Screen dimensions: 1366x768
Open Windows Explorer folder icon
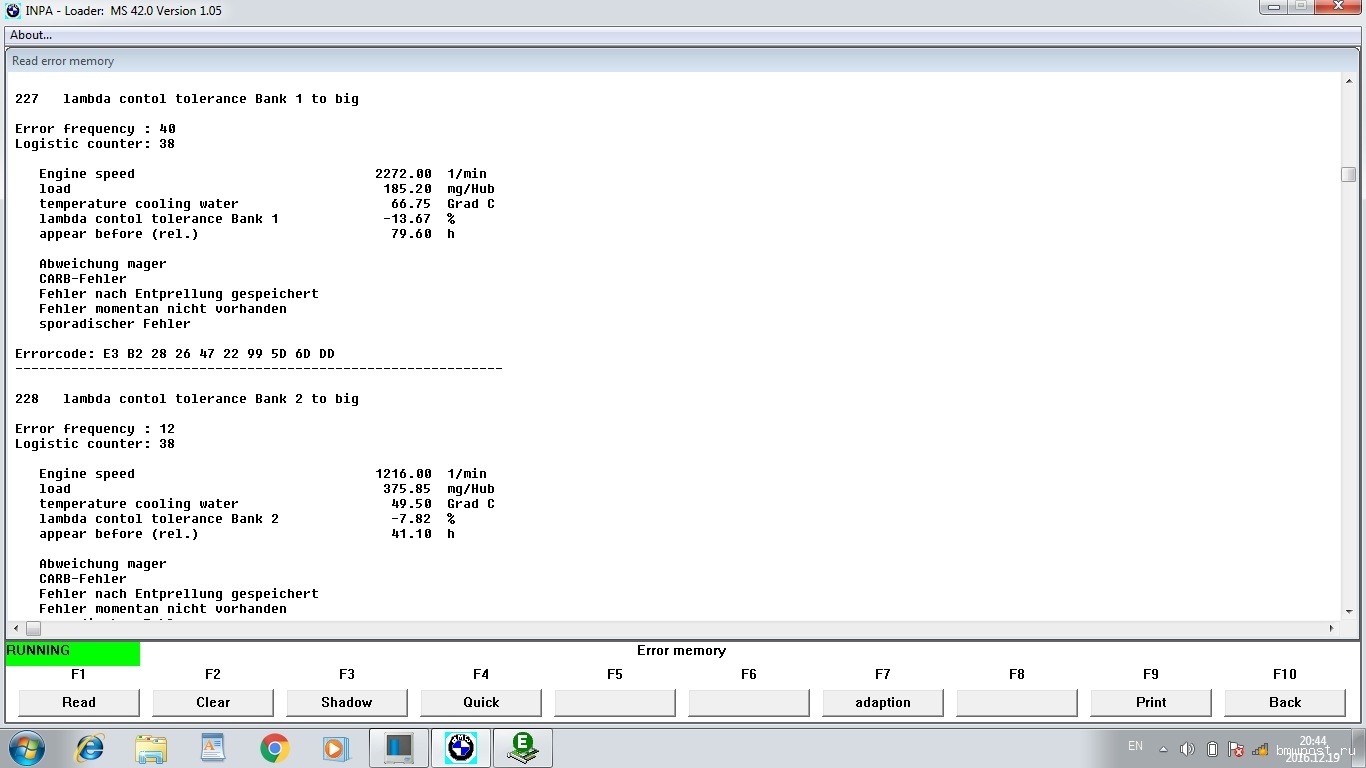point(151,748)
